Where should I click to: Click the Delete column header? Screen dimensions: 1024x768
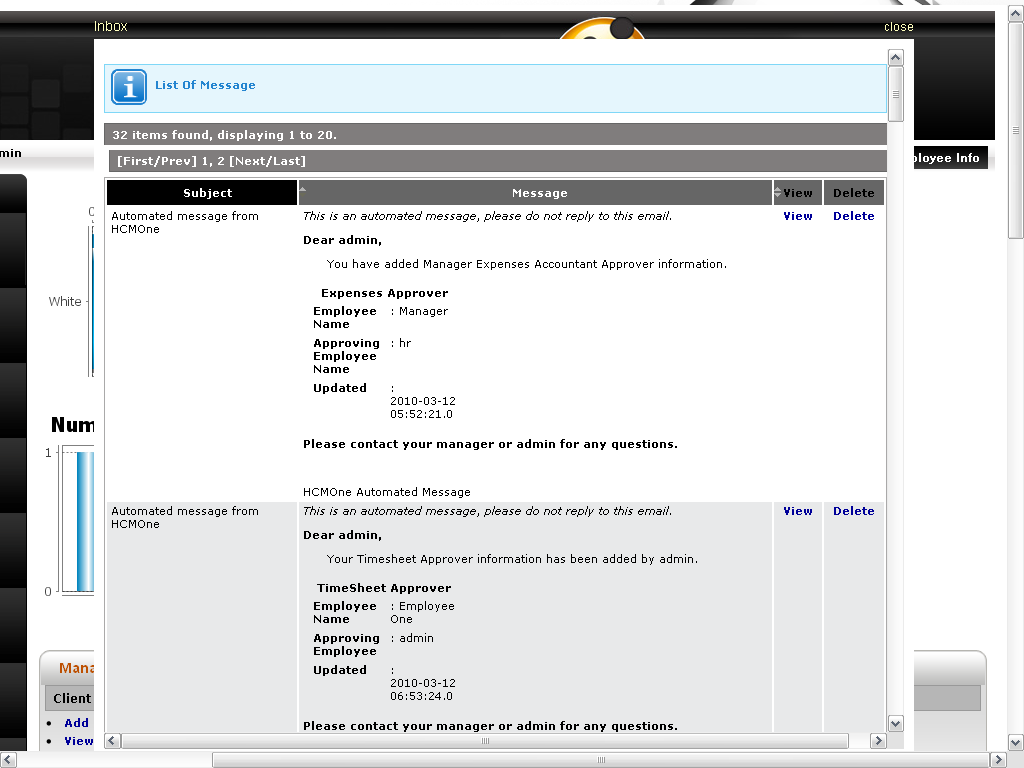point(854,193)
